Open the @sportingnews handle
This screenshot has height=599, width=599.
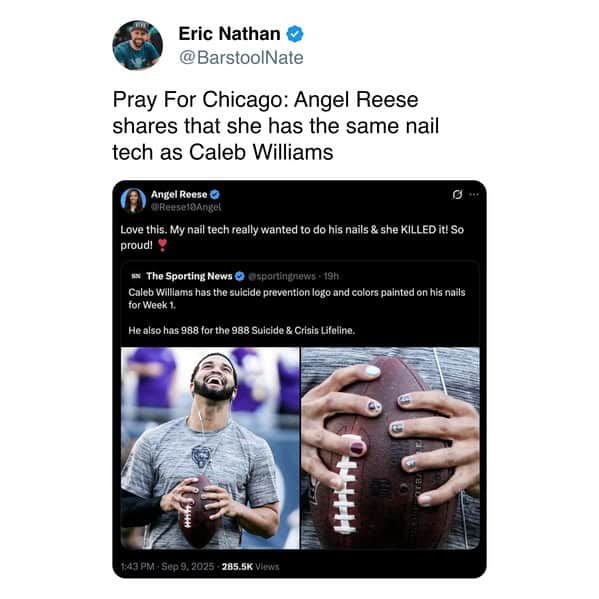point(282,276)
